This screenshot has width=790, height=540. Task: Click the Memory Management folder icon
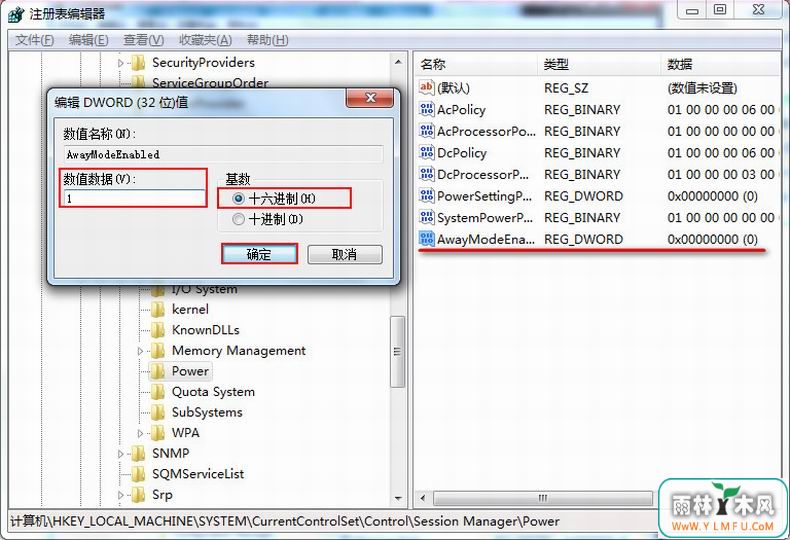coord(158,351)
